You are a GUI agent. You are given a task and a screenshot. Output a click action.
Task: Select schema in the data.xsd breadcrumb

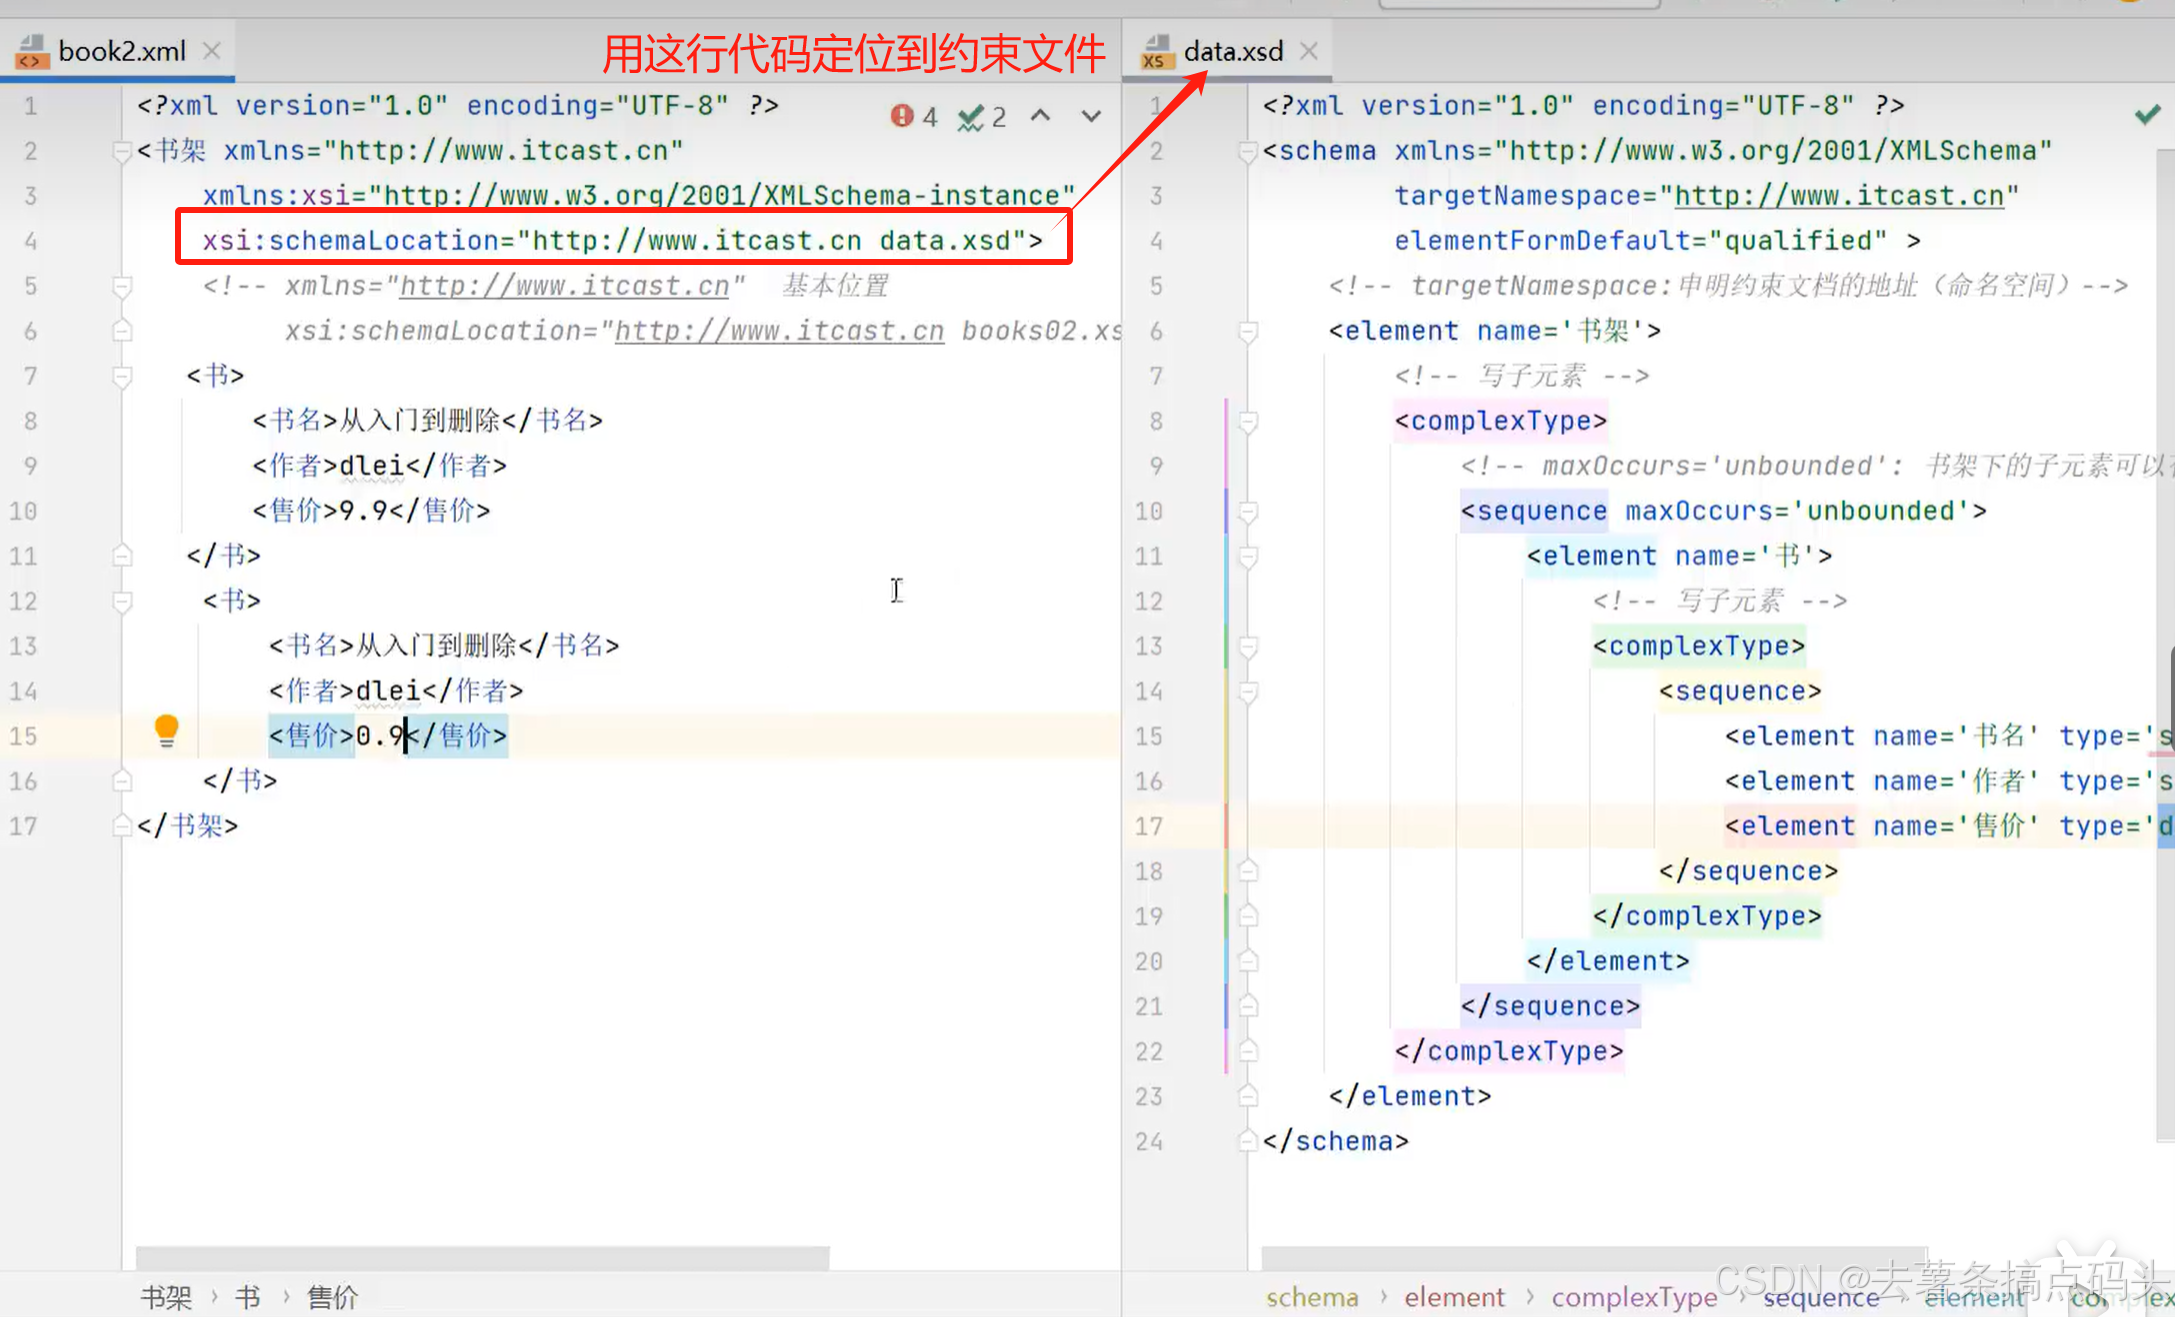(1312, 1297)
